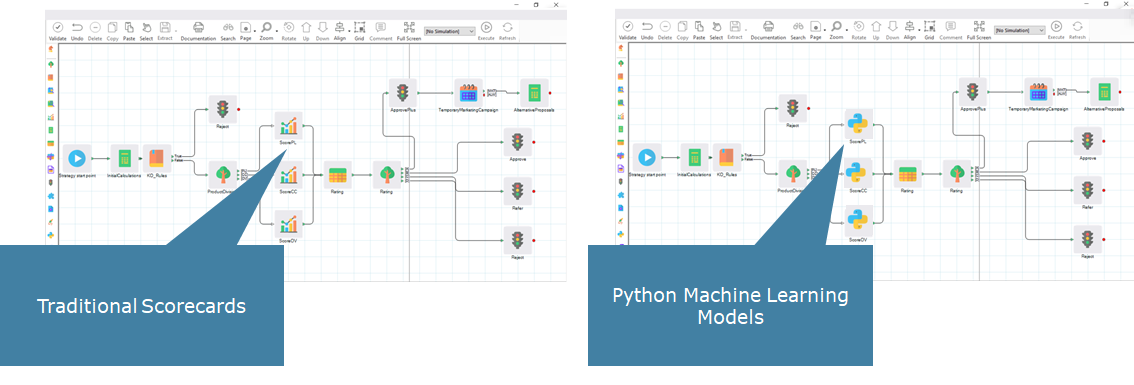Viewport: 1134px width, 385px height.
Task: Select TemporaryMarketingCampaign node in left window
Action: pyautogui.click(x=468, y=92)
